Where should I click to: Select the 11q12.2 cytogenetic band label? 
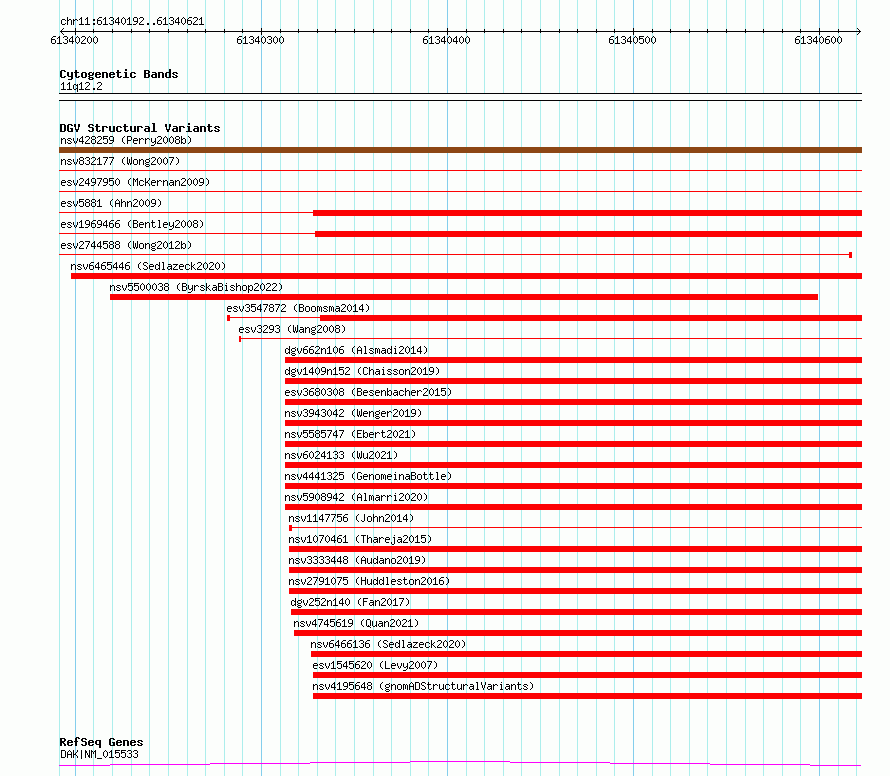[x=81, y=86]
